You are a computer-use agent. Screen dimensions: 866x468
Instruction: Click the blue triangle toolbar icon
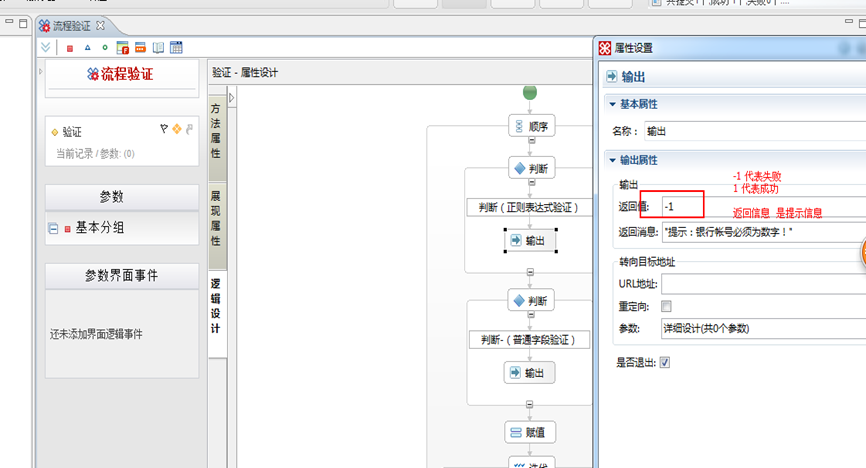[x=87, y=48]
